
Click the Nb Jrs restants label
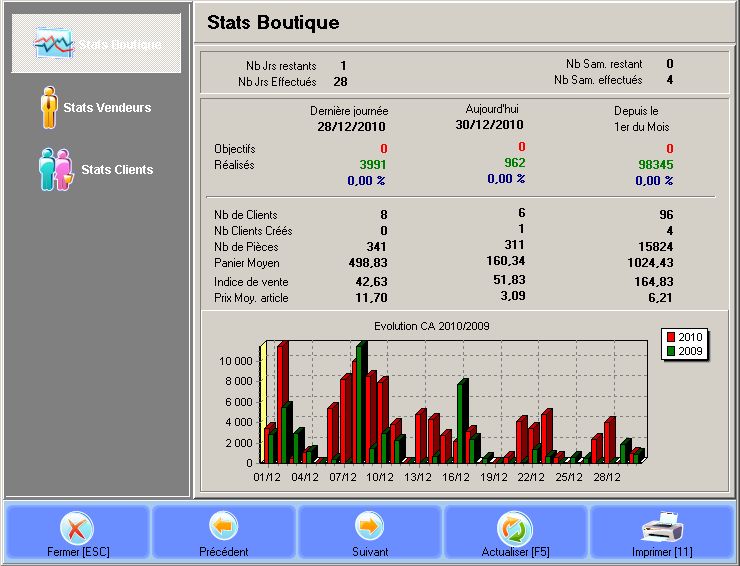(281, 66)
